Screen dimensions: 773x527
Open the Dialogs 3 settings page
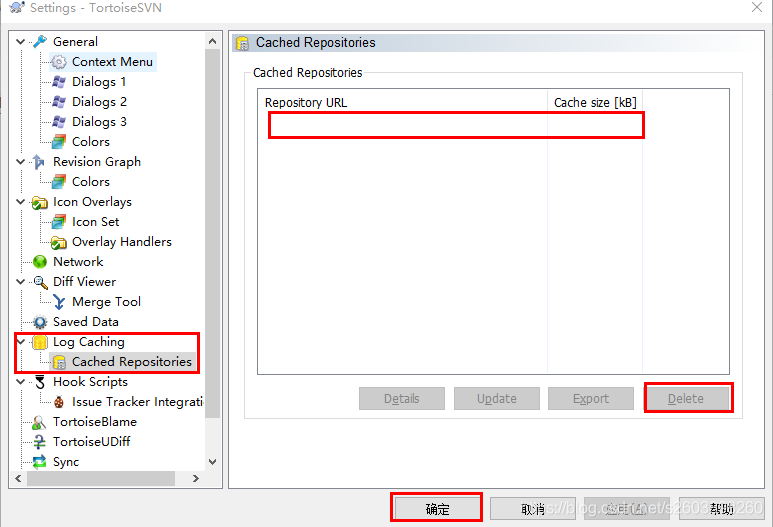pyautogui.click(x=99, y=122)
